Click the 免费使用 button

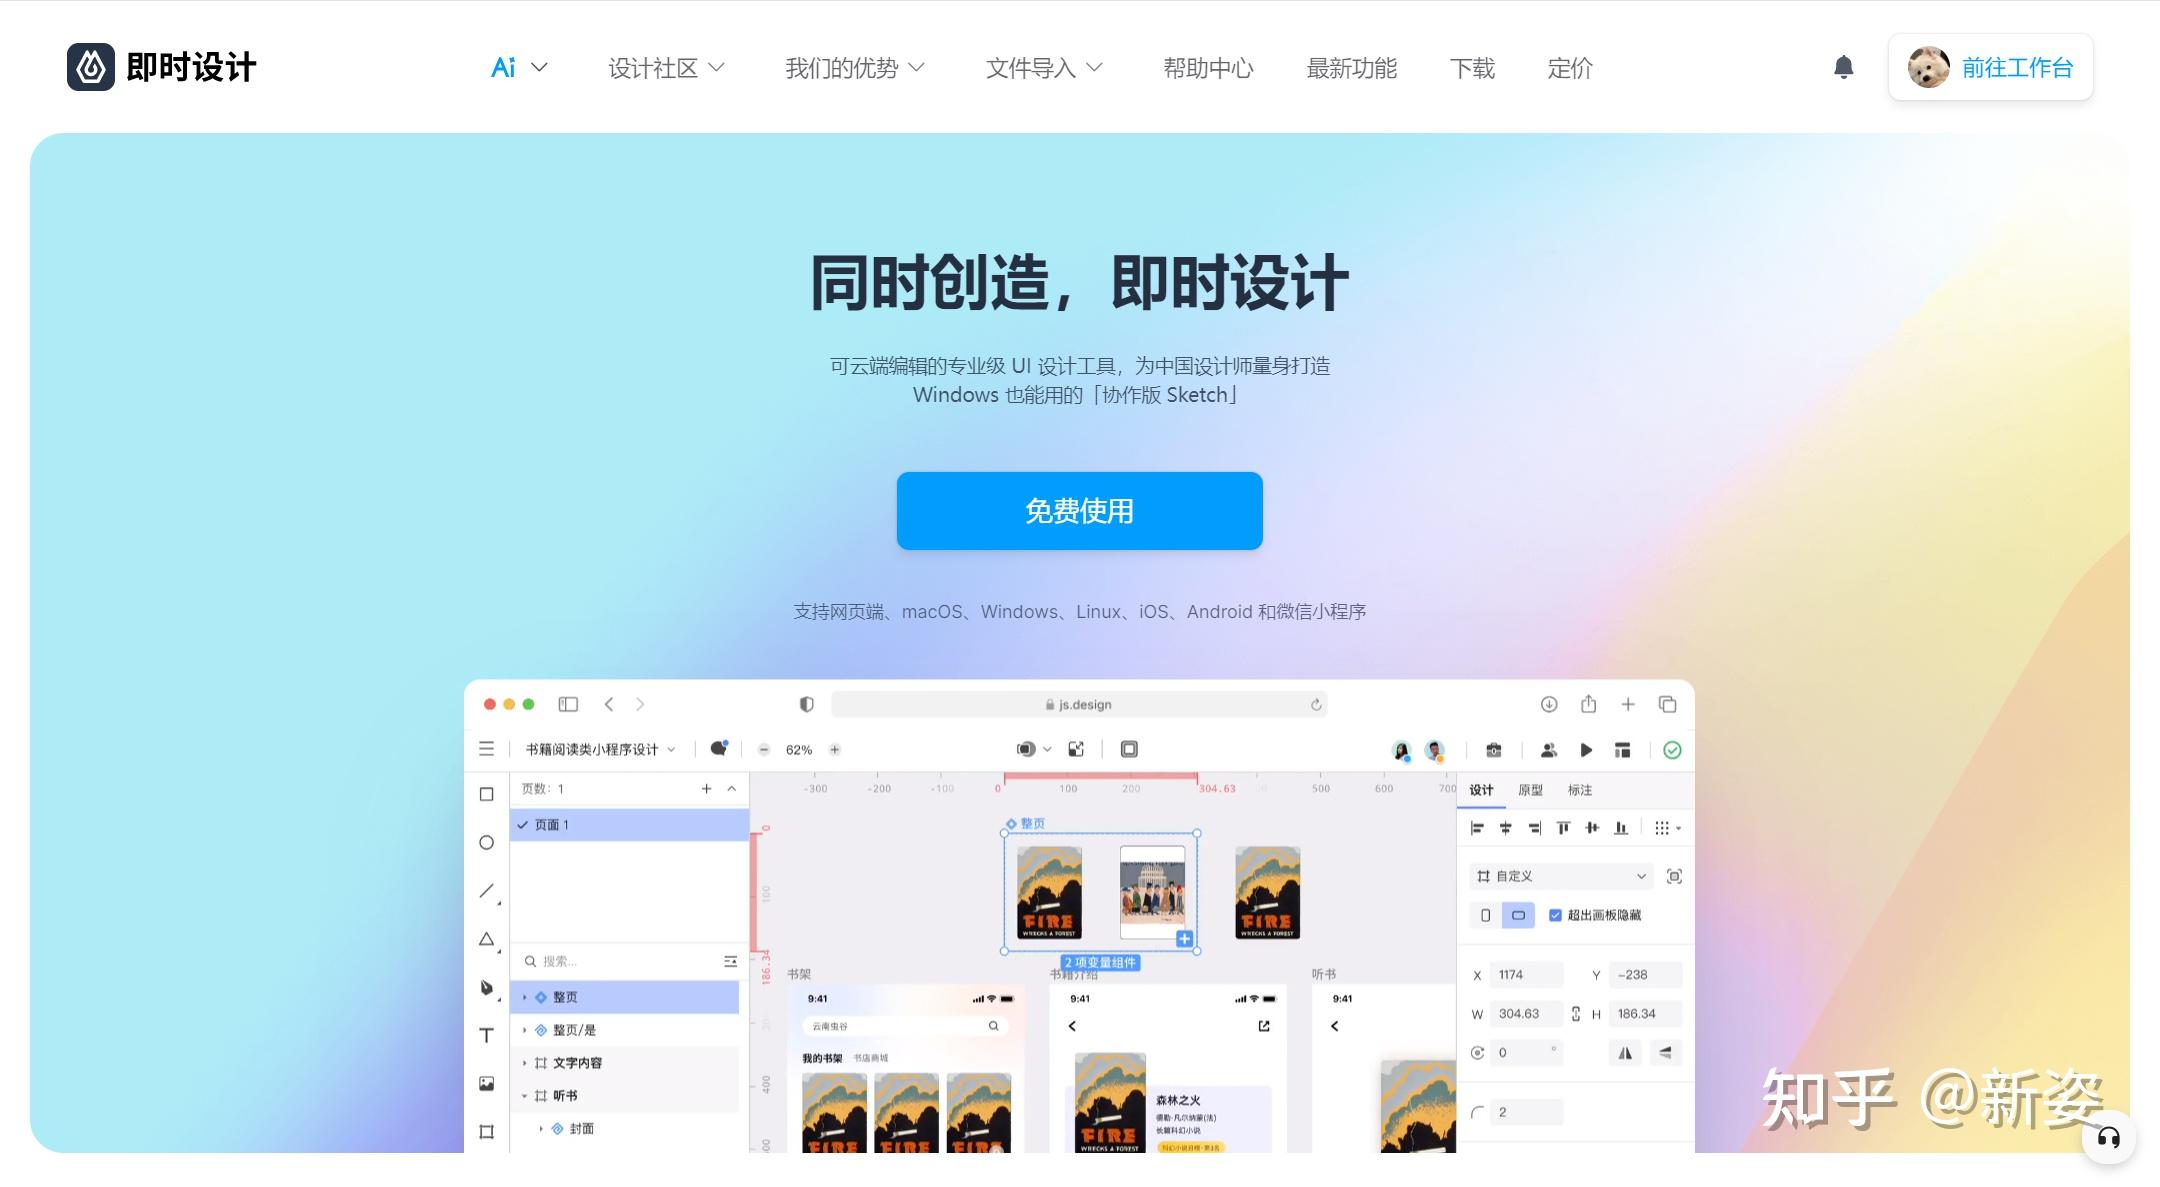pos(1079,511)
